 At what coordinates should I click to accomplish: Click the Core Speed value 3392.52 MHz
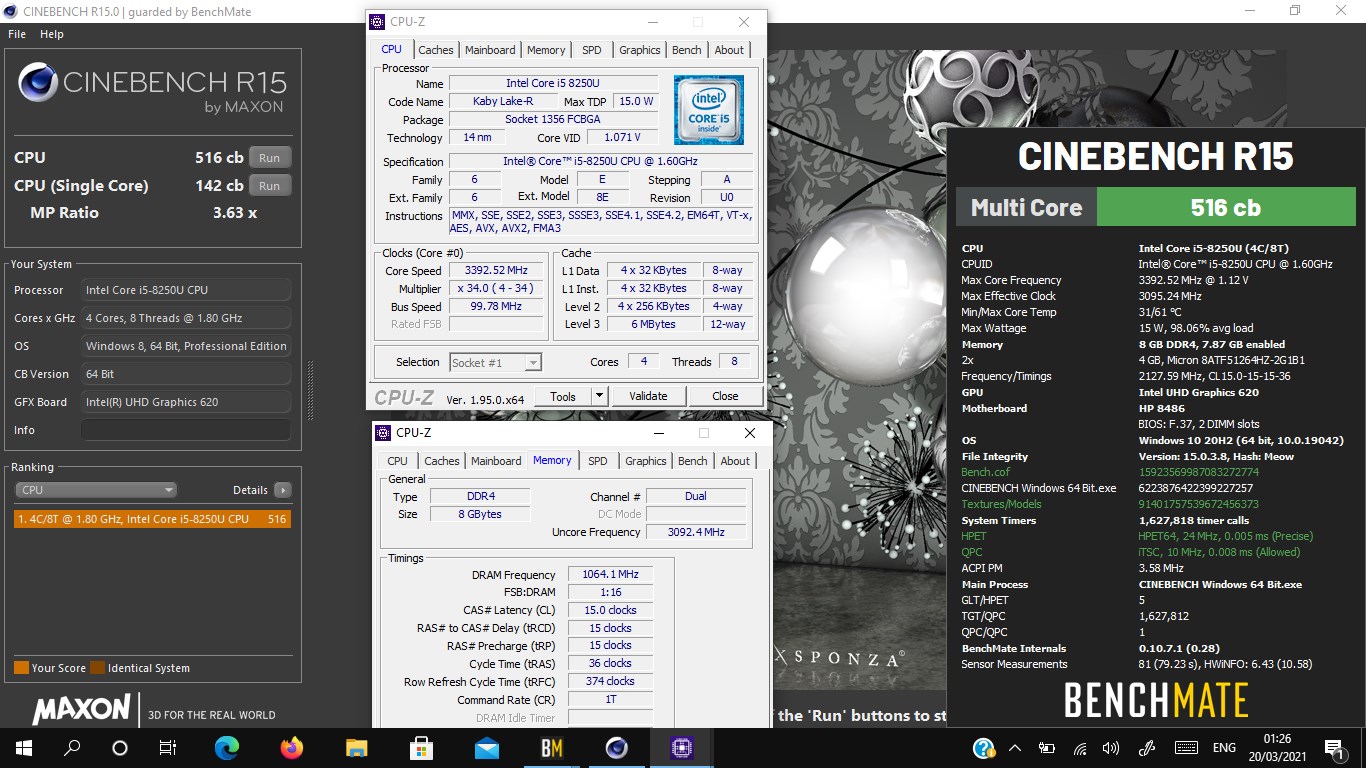tap(496, 271)
